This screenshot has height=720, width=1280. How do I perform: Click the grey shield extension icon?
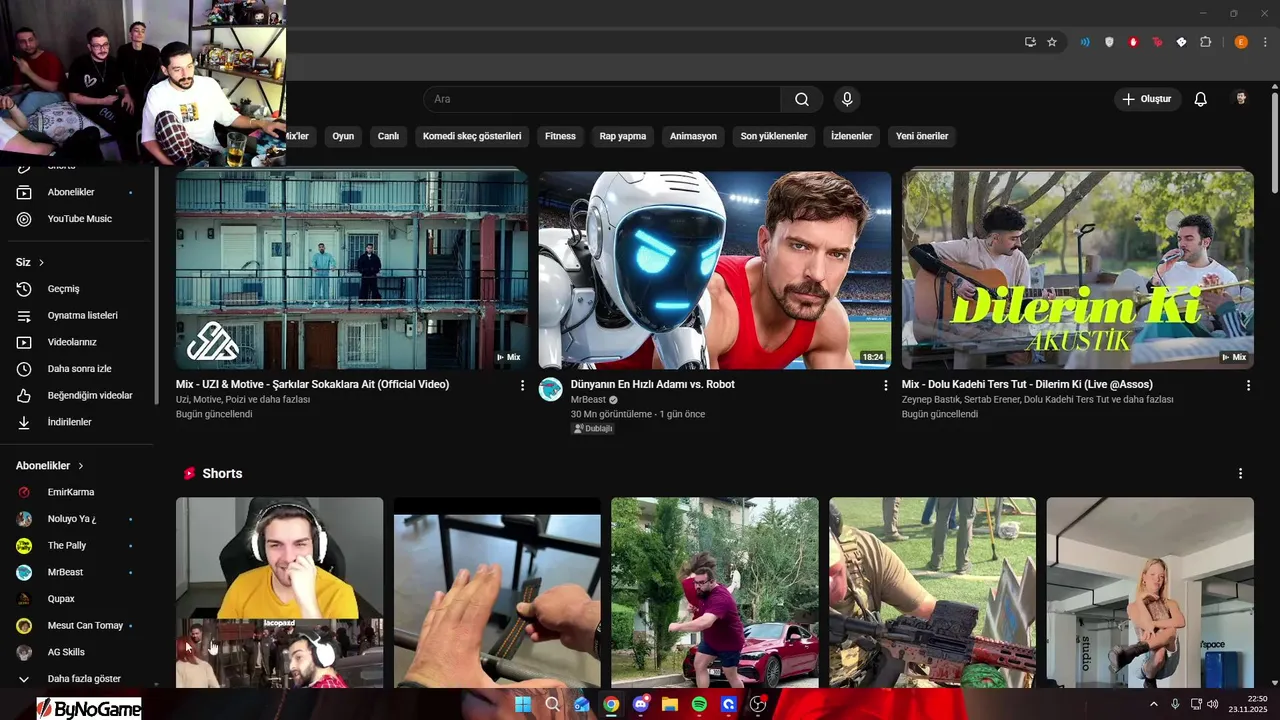1109,42
